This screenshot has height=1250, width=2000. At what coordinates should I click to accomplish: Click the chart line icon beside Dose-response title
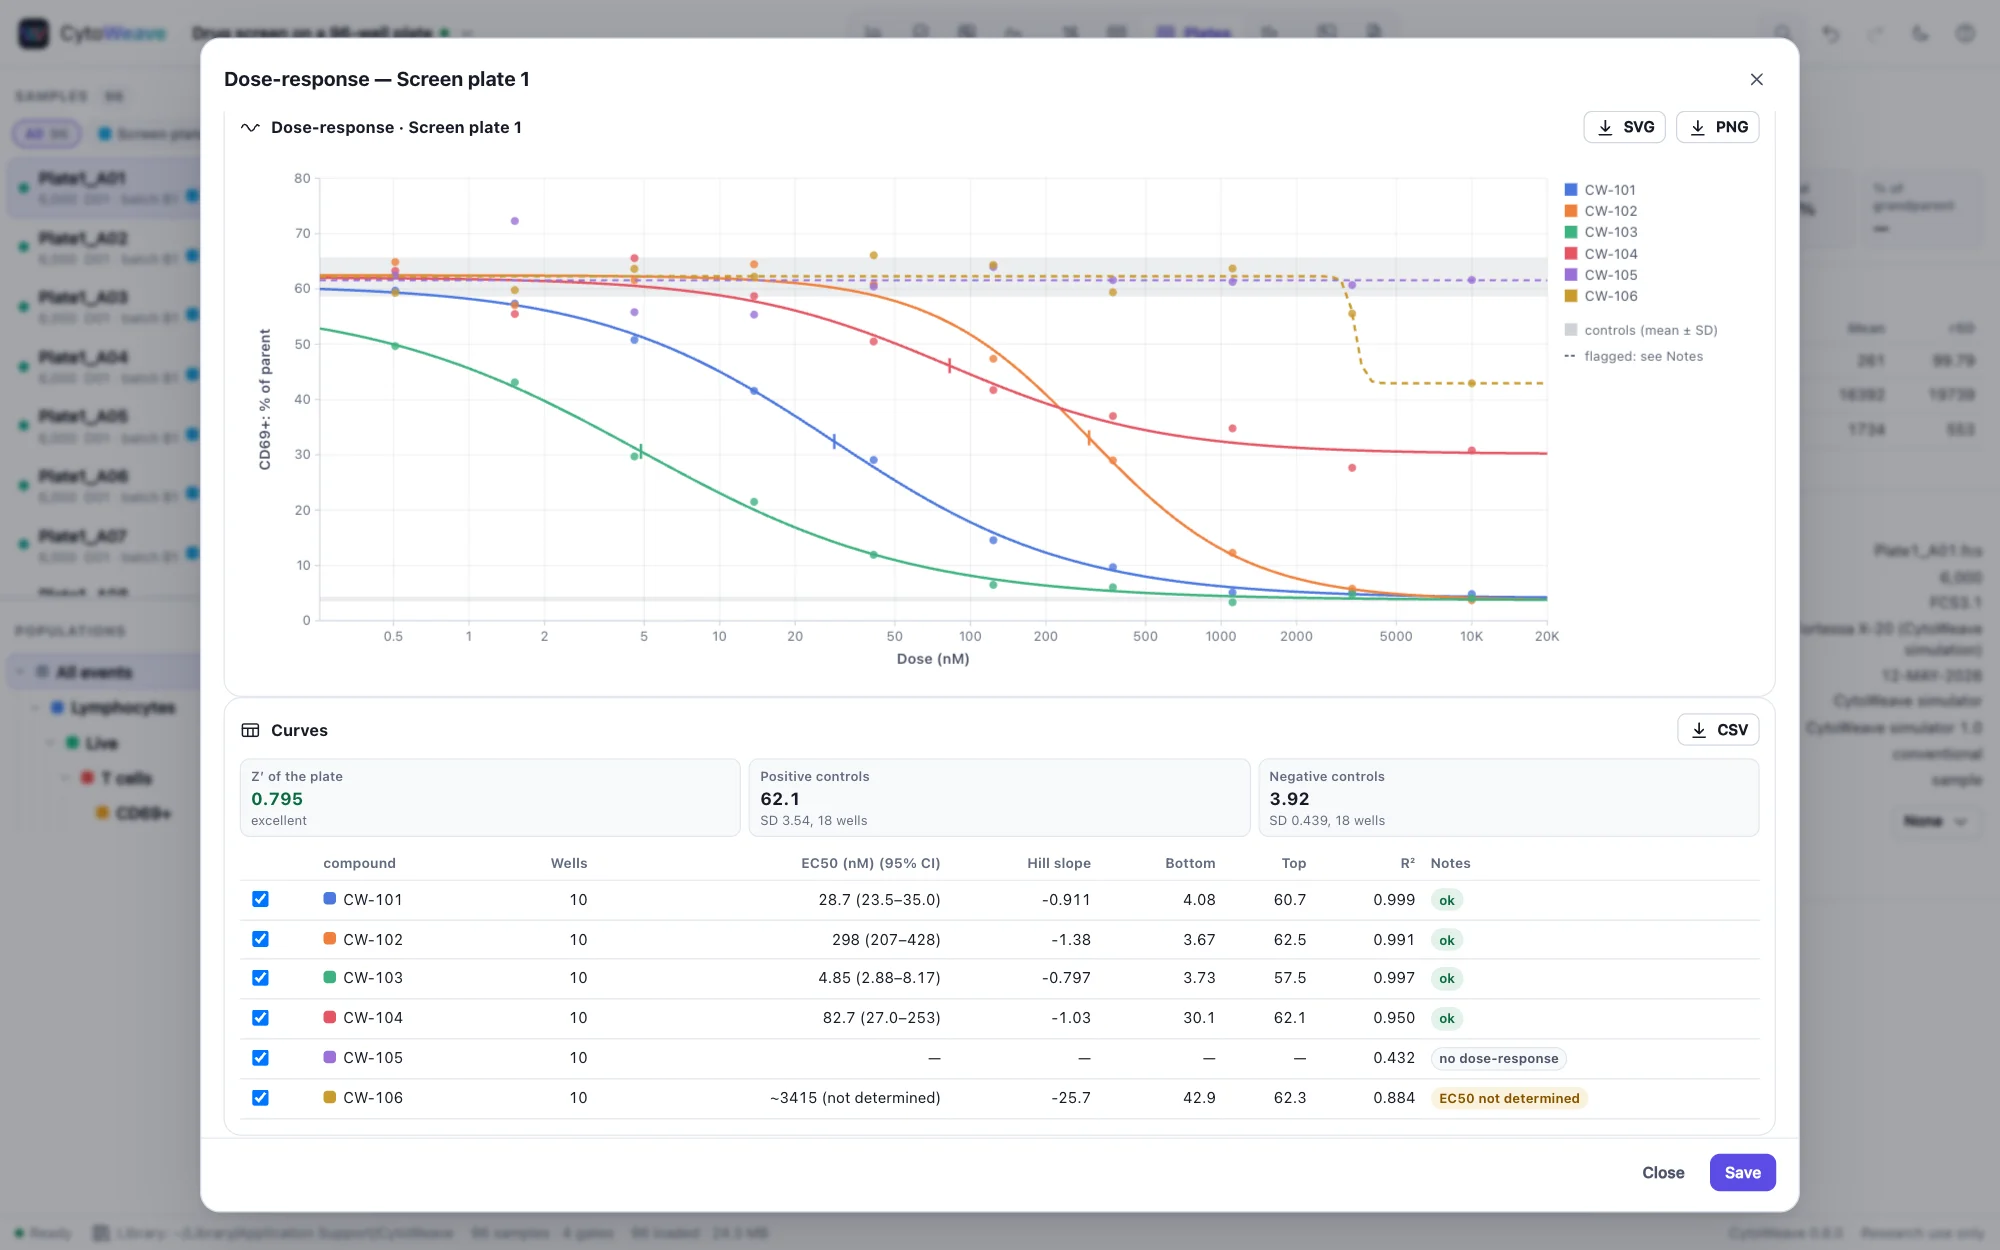click(250, 127)
